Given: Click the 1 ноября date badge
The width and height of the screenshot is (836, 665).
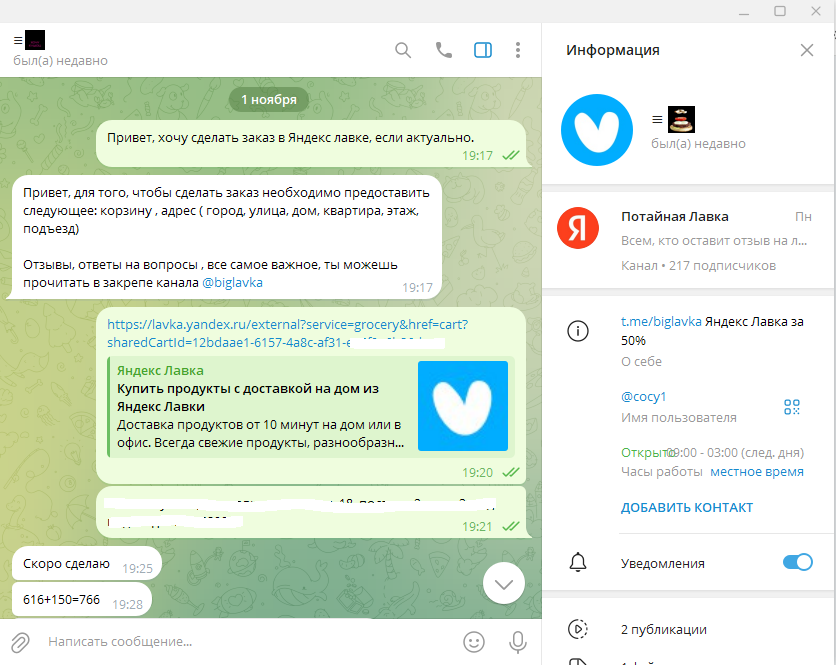Looking at the screenshot, I should (269, 100).
